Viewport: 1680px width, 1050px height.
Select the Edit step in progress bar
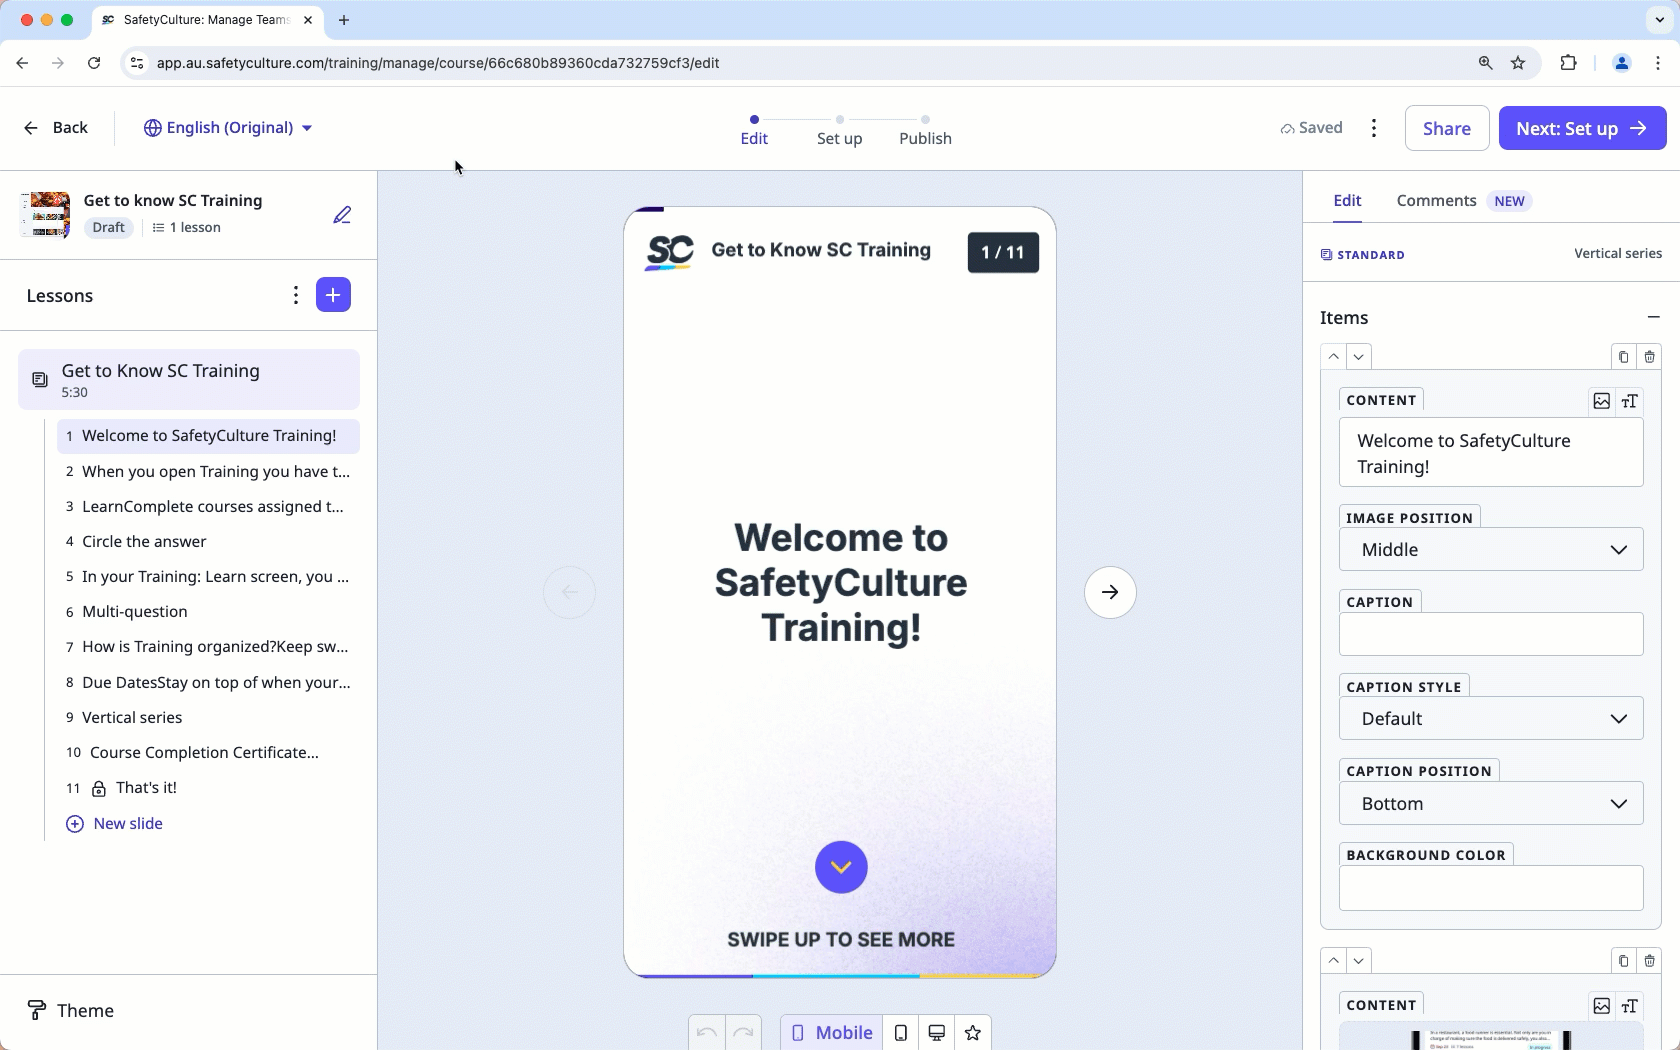pos(754,131)
